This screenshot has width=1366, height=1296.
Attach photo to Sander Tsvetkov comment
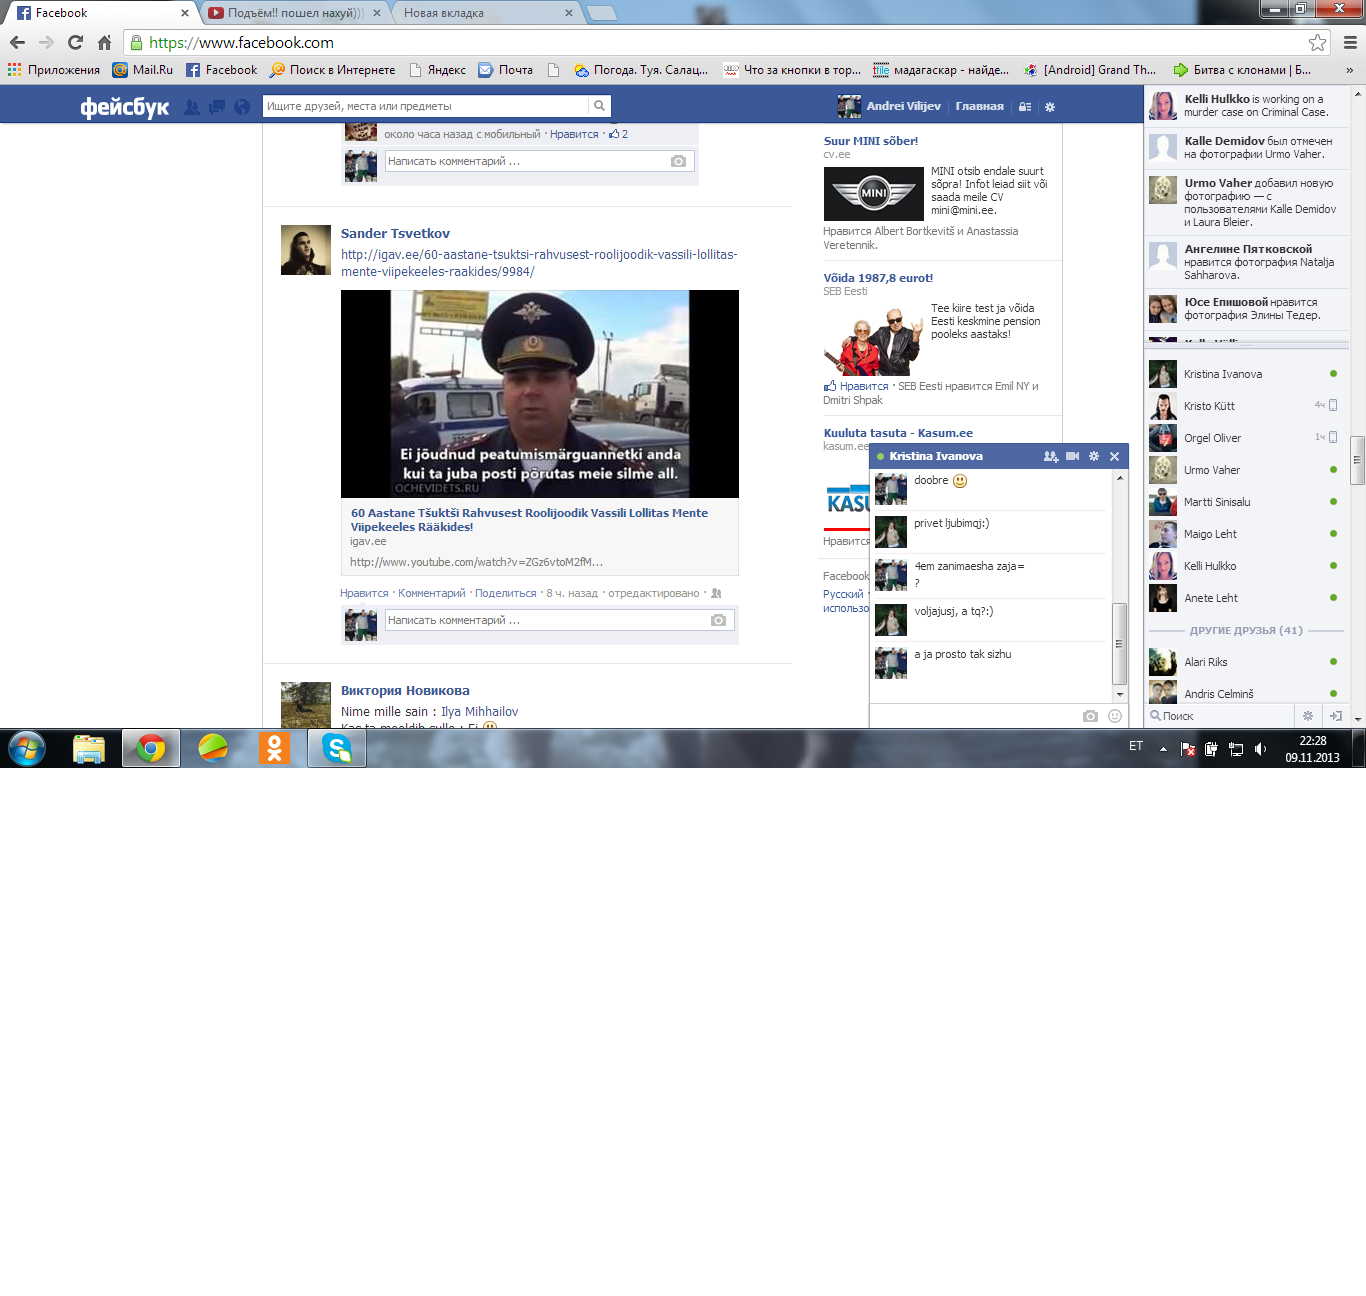tap(718, 620)
